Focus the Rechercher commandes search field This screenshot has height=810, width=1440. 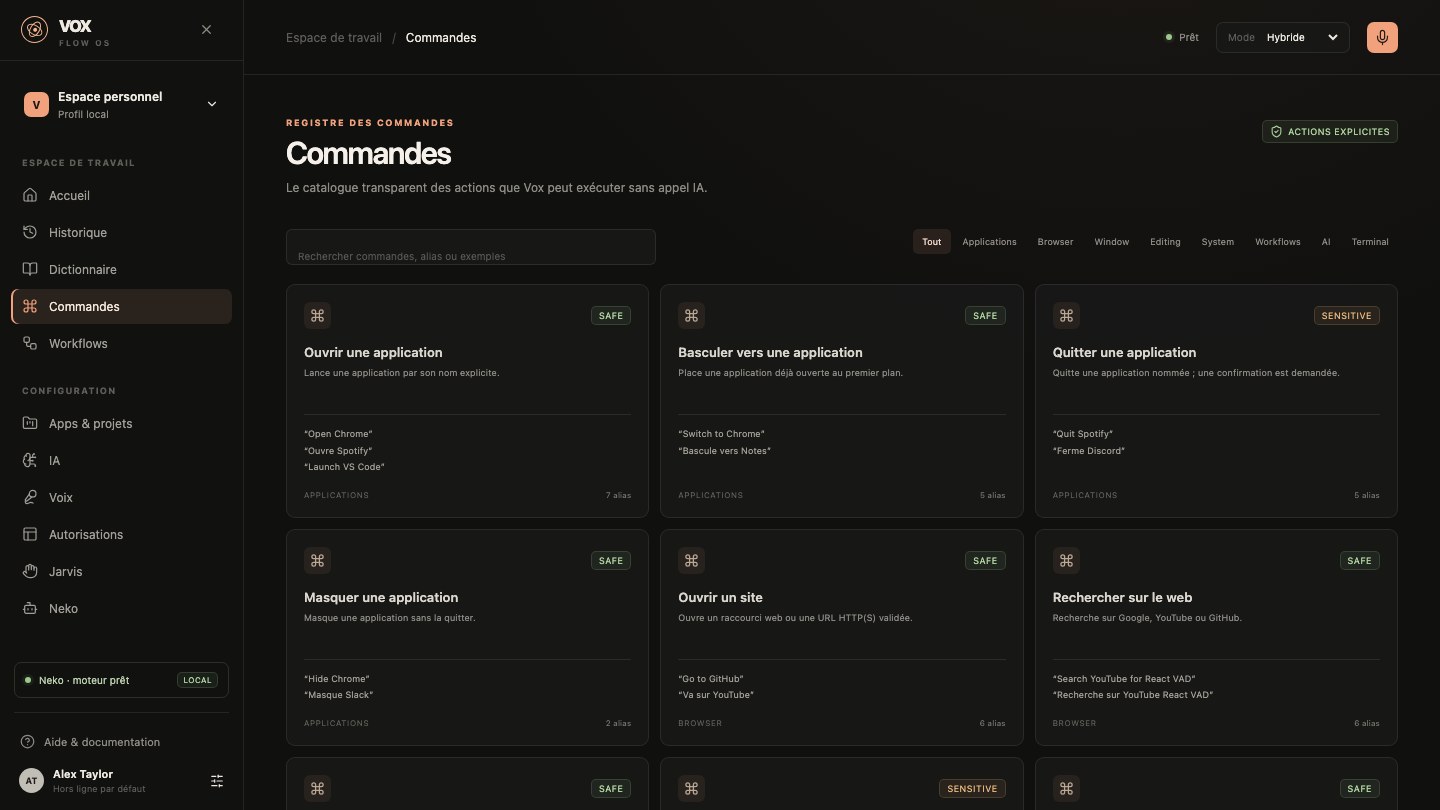point(471,247)
